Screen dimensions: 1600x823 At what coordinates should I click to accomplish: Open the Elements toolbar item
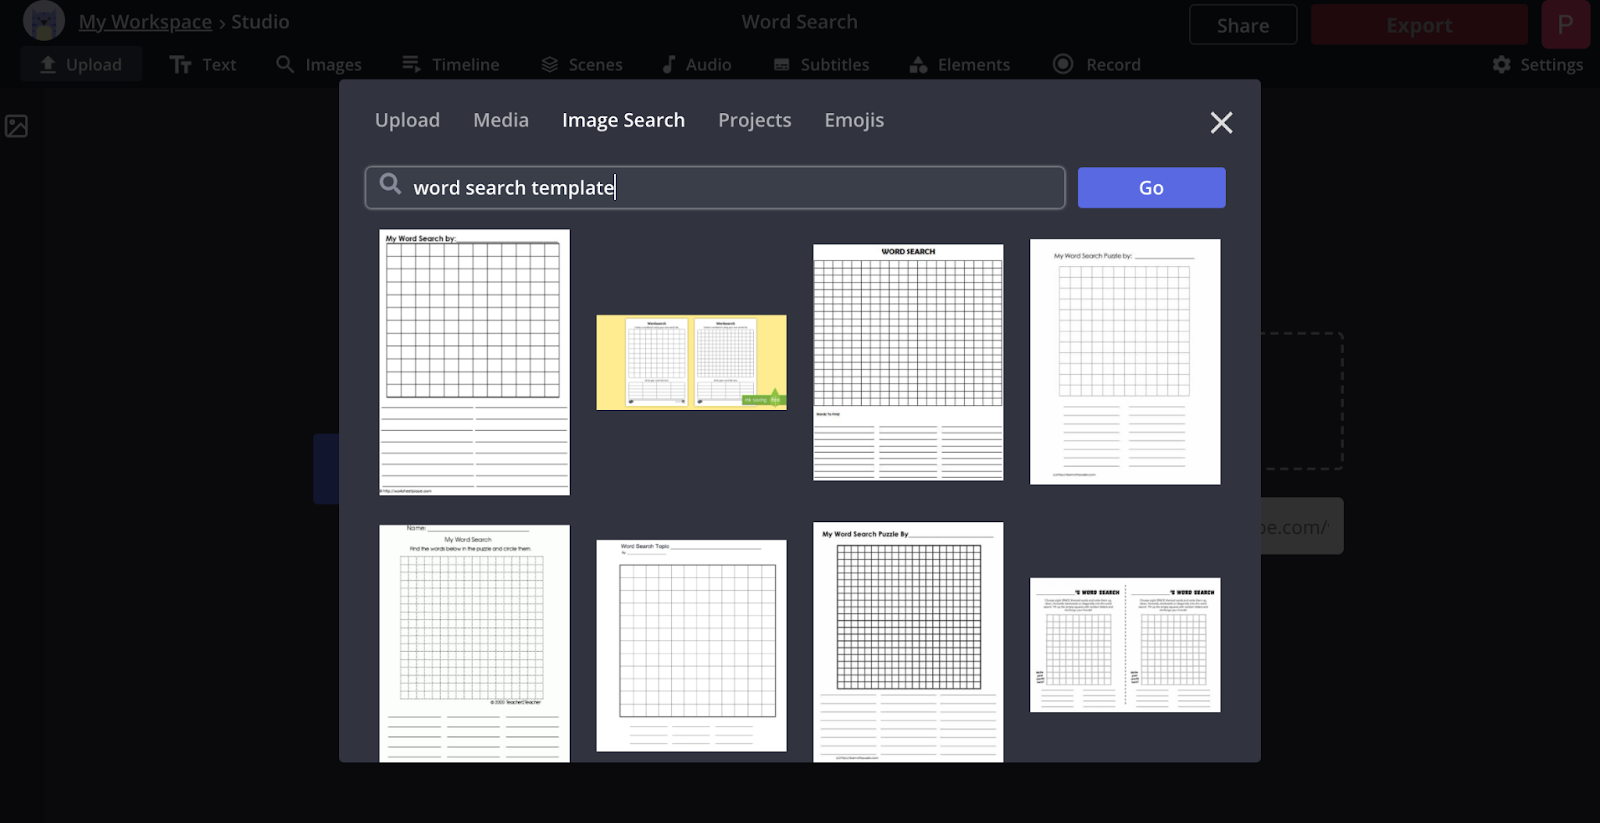(959, 65)
